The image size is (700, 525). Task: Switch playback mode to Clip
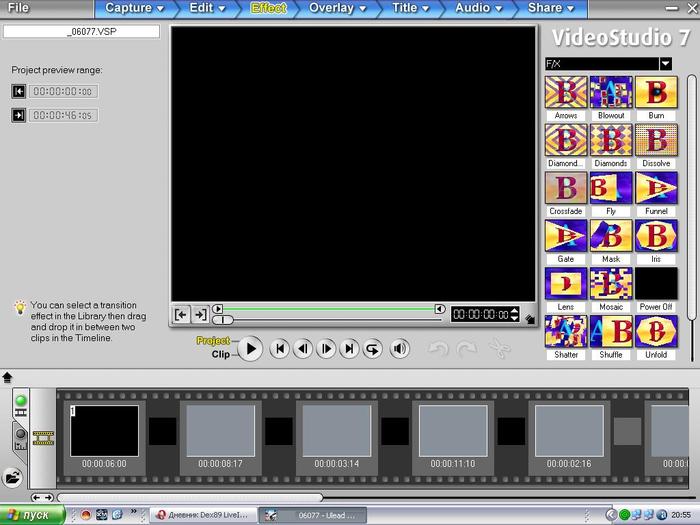pyautogui.click(x=221, y=354)
